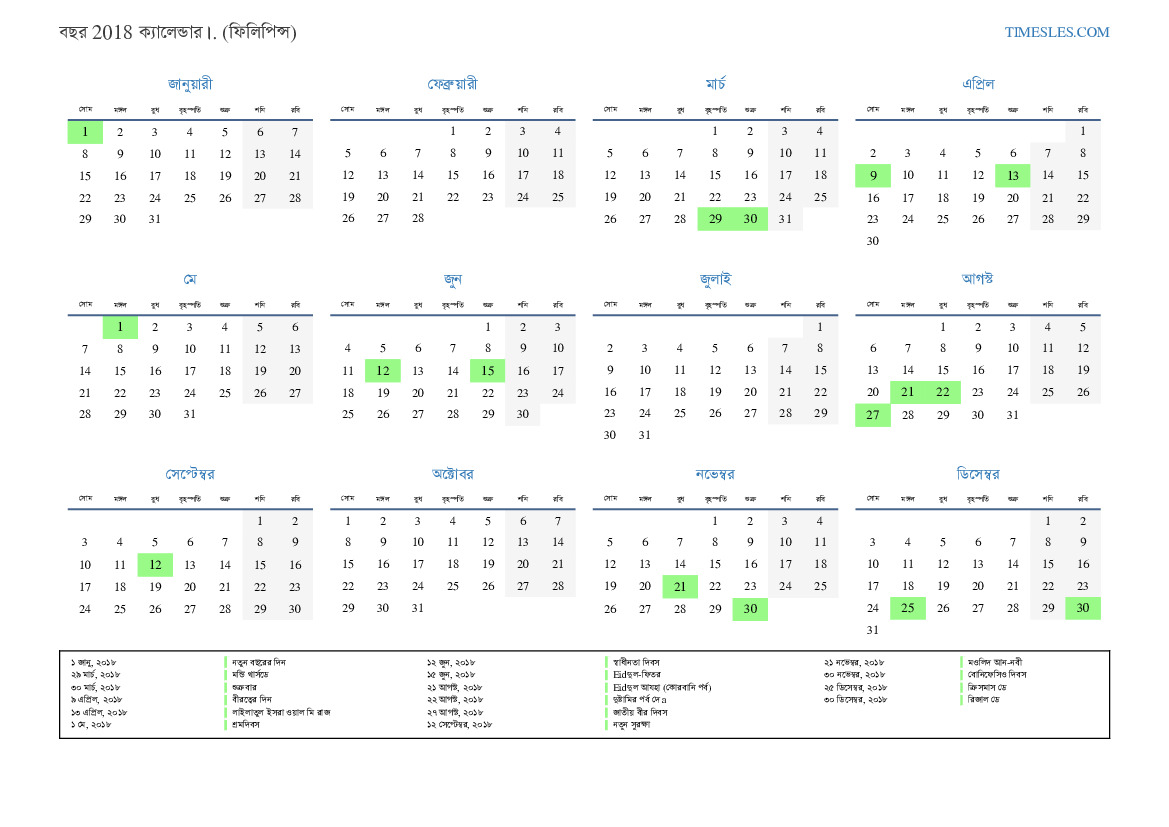
Task: Click green marker beside 'শ্রমদিবস' legend entry
Action: click(x=226, y=724)
